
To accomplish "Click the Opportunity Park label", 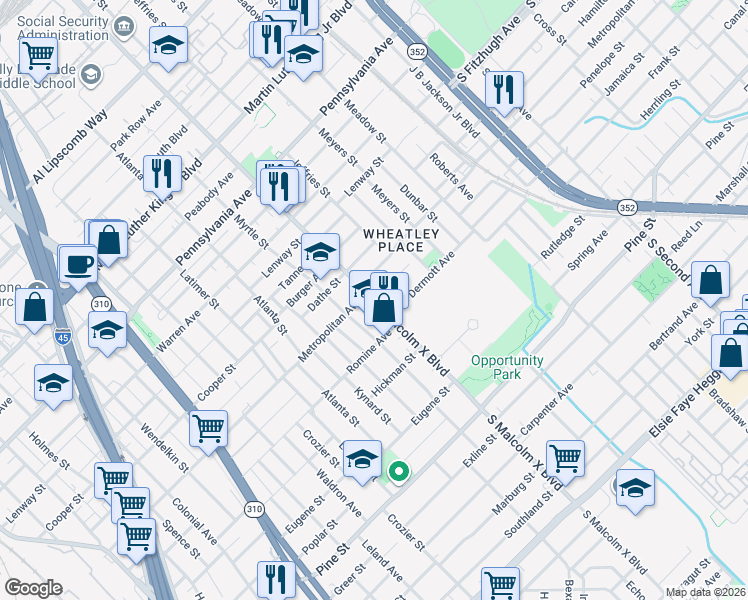I will coord(507,367).
